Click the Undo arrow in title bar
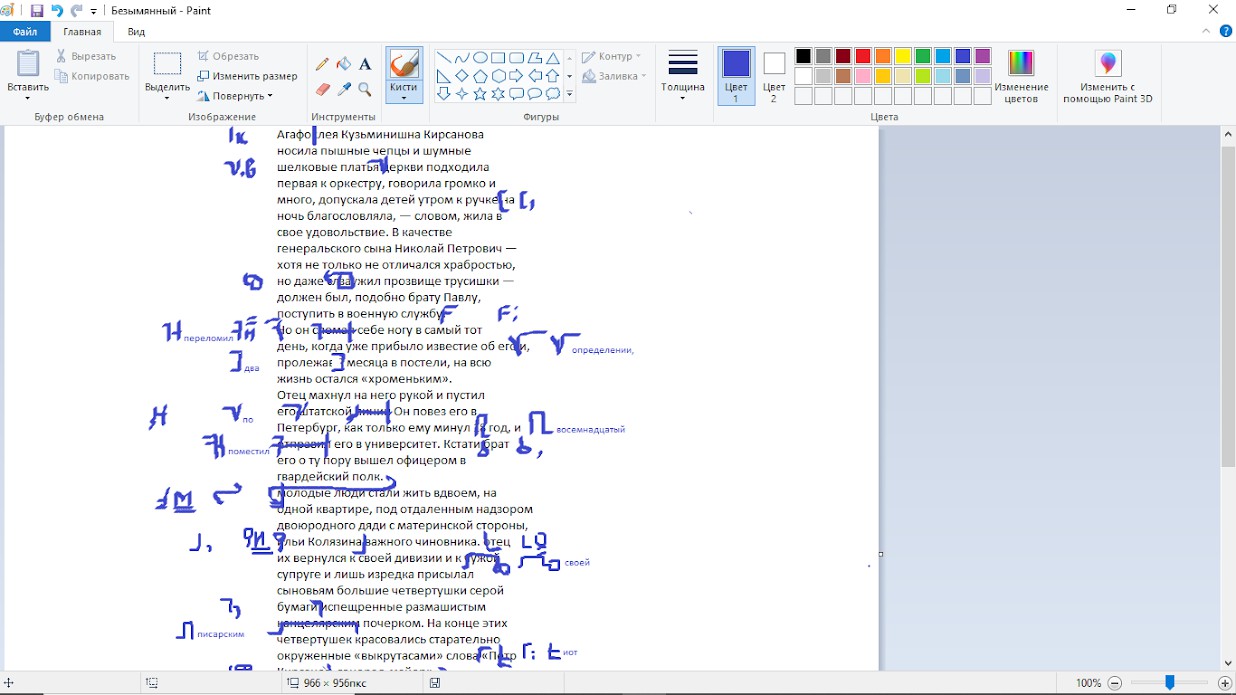Viewport: 1236px width, 695px height. pyautogui.click(x=57, y=10)
